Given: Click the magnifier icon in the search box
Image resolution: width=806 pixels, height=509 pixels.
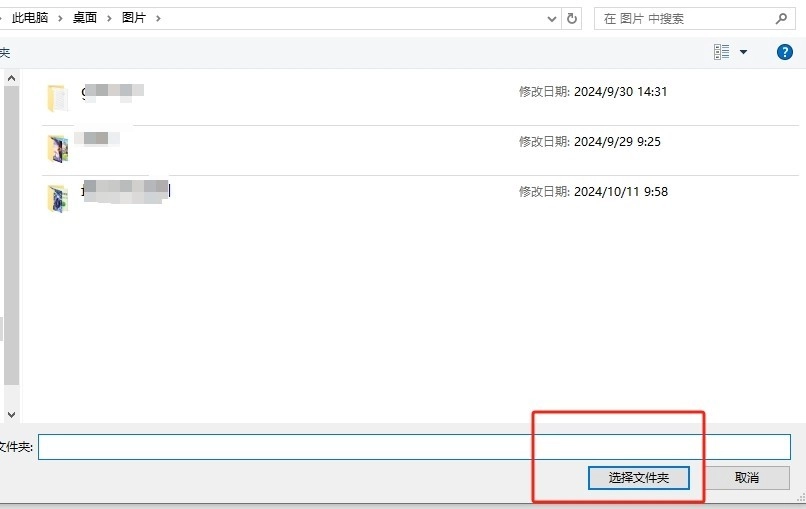Looking at the screenshot, I should point(782,18).
